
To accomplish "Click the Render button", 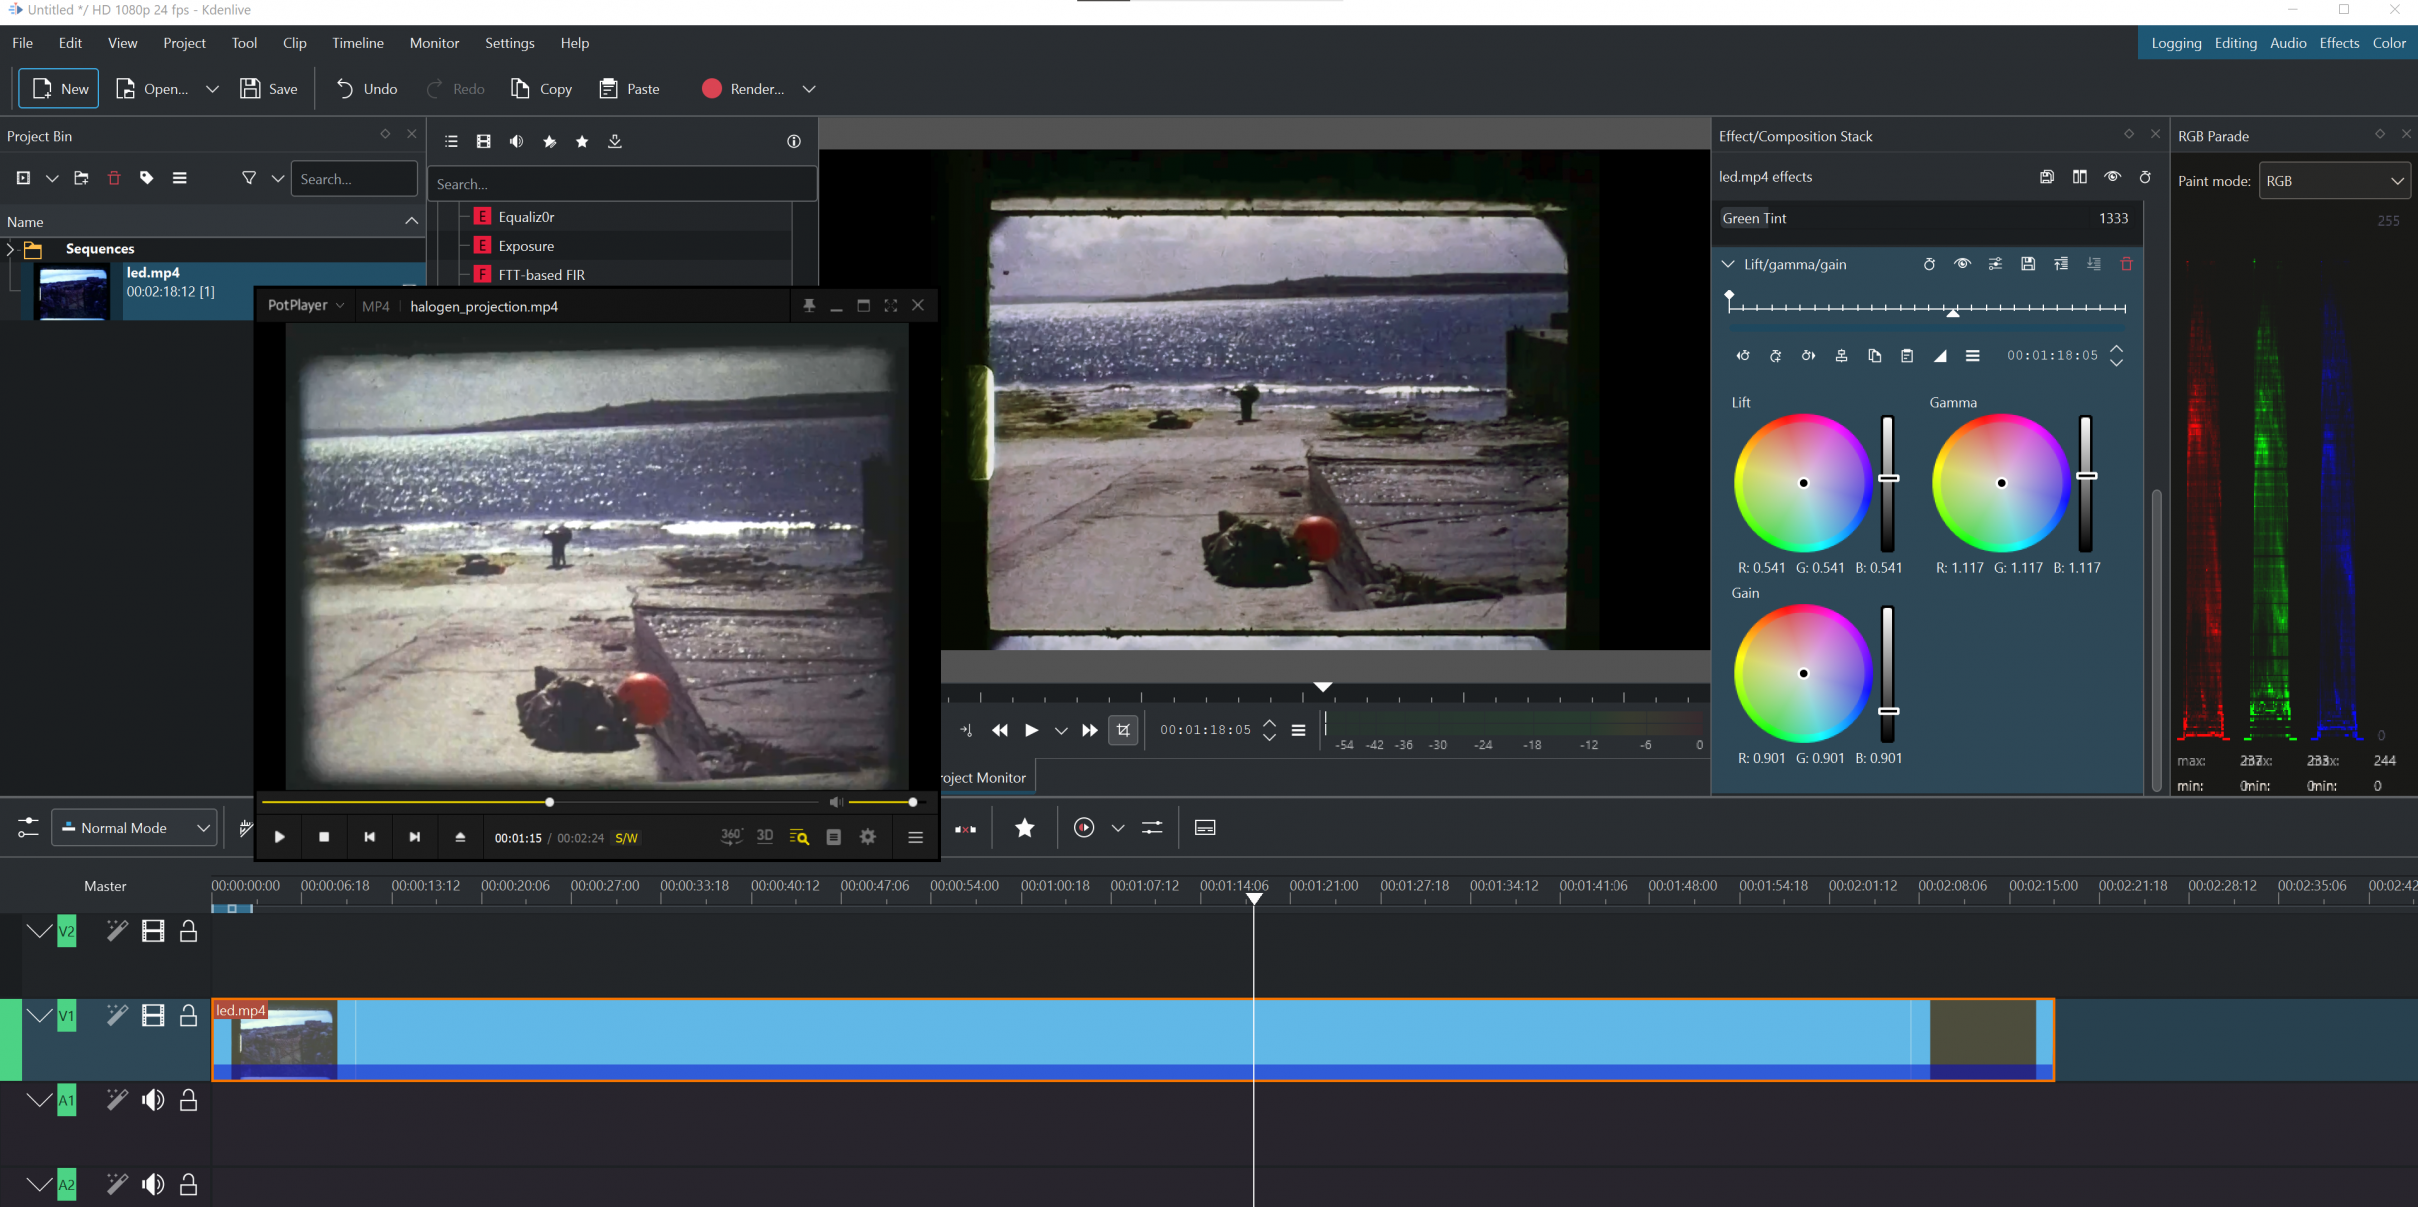I will pos(744,89).
